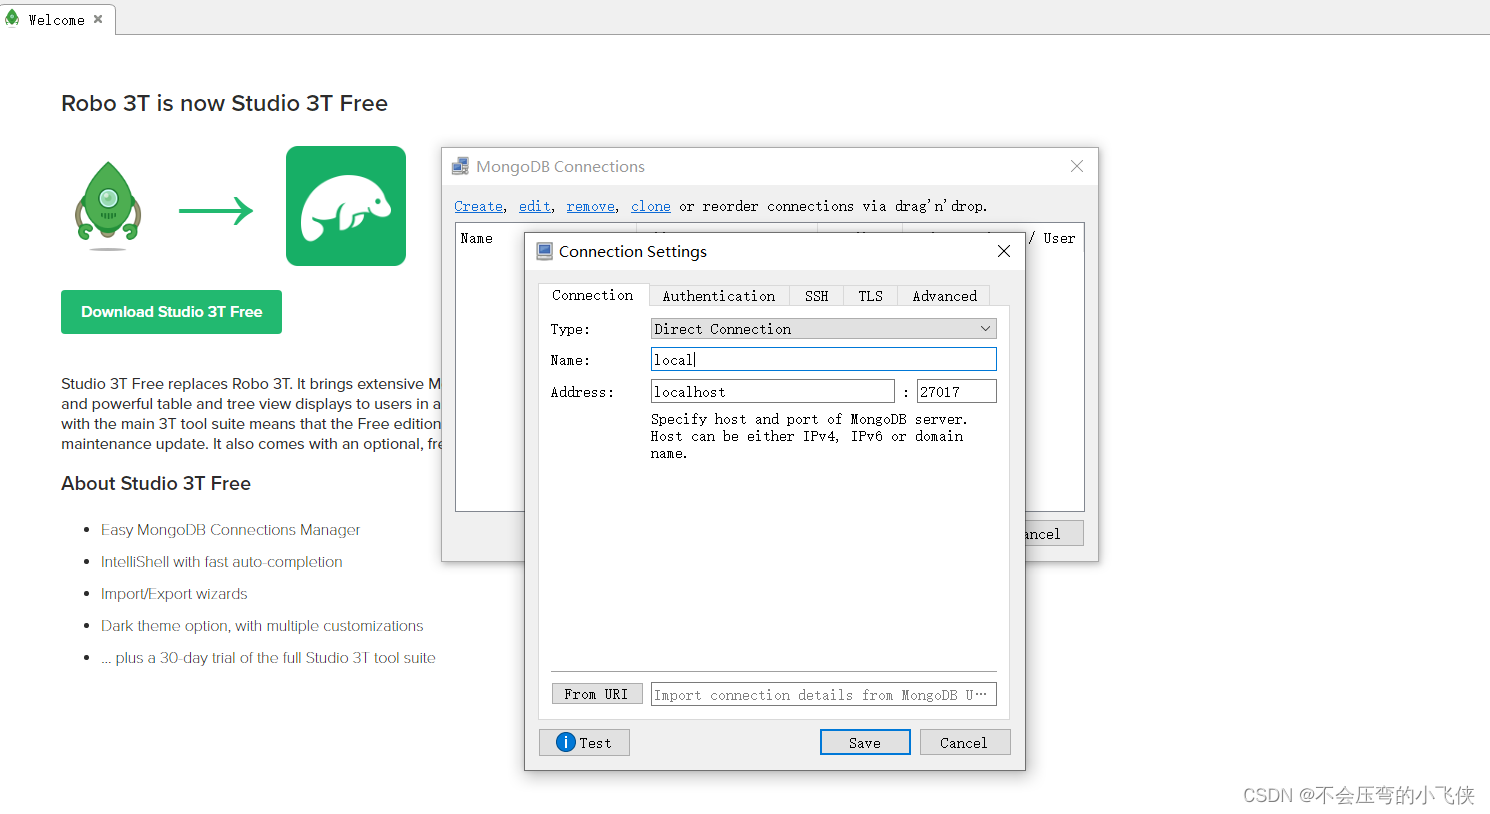Click 'Easy MongoDB Connections Manager' bullet text
The width and height of the screenshot is (1490, 814).
(231, 530)
